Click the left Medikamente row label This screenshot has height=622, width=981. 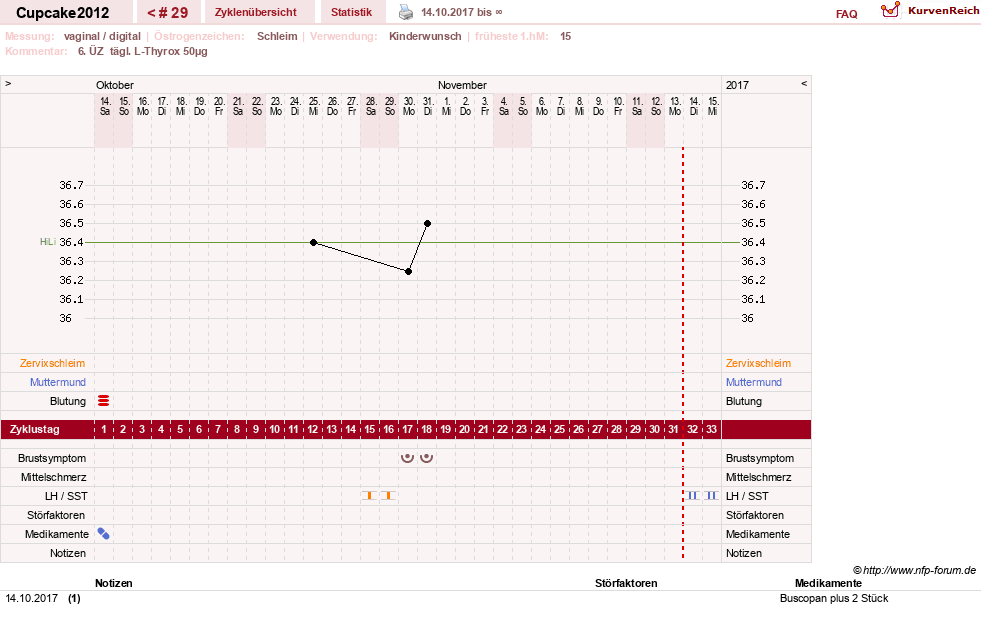(57, 534)
